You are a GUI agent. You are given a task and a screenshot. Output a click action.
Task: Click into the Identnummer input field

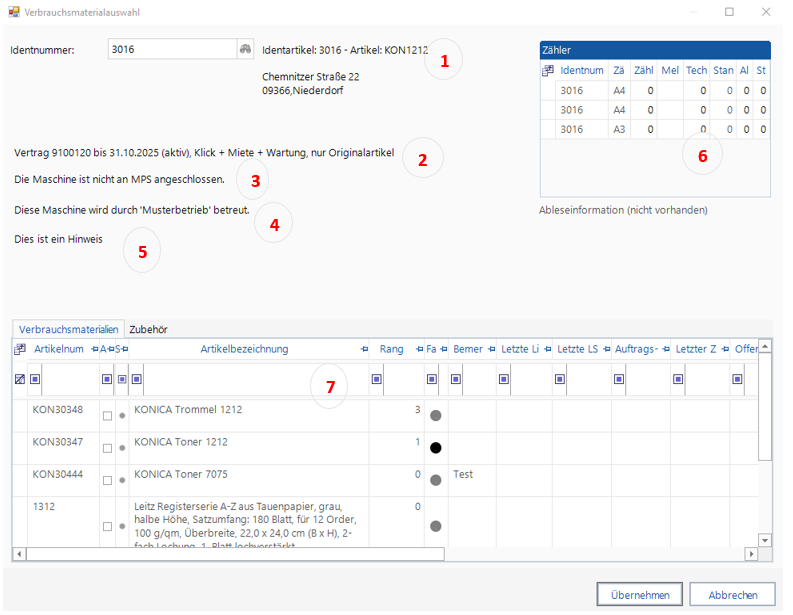[170, 49]
